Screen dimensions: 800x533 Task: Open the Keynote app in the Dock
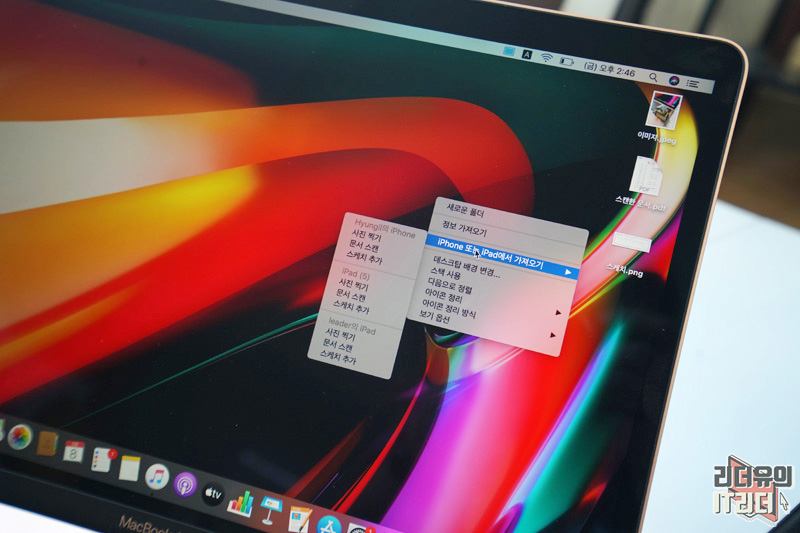pos(270,510)
